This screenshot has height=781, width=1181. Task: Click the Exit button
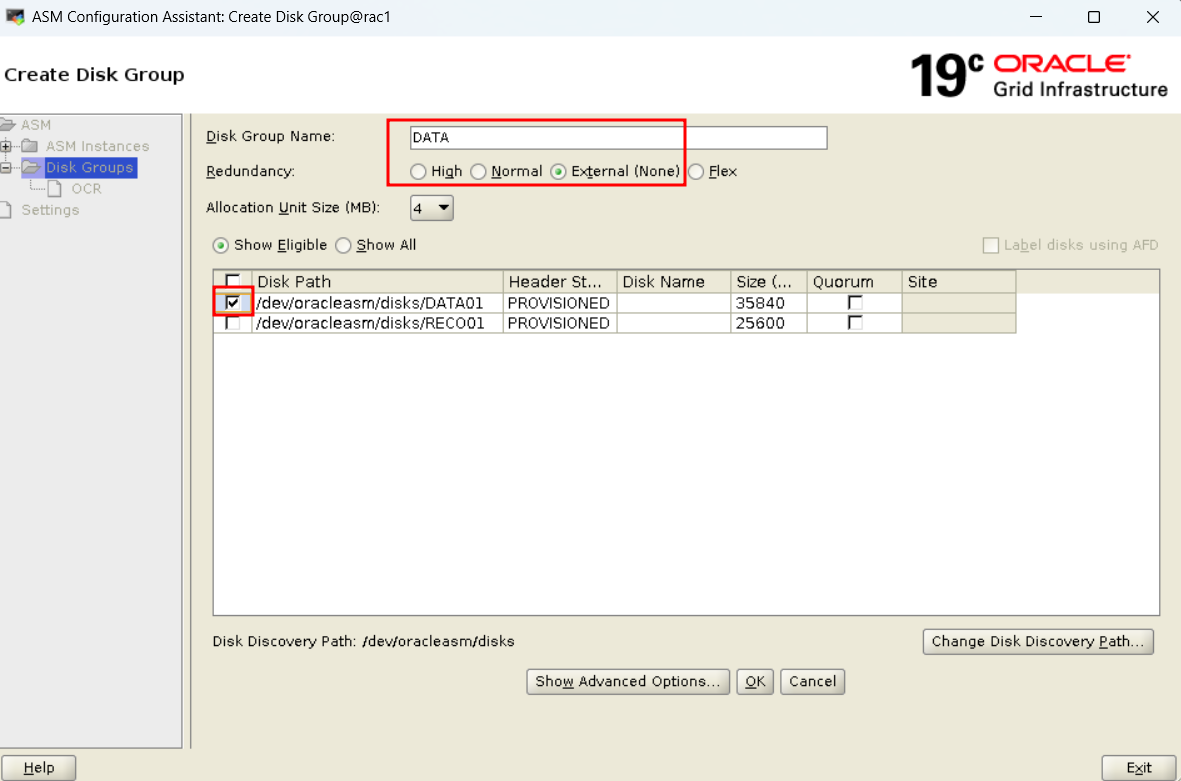(x=1138, y=767)
